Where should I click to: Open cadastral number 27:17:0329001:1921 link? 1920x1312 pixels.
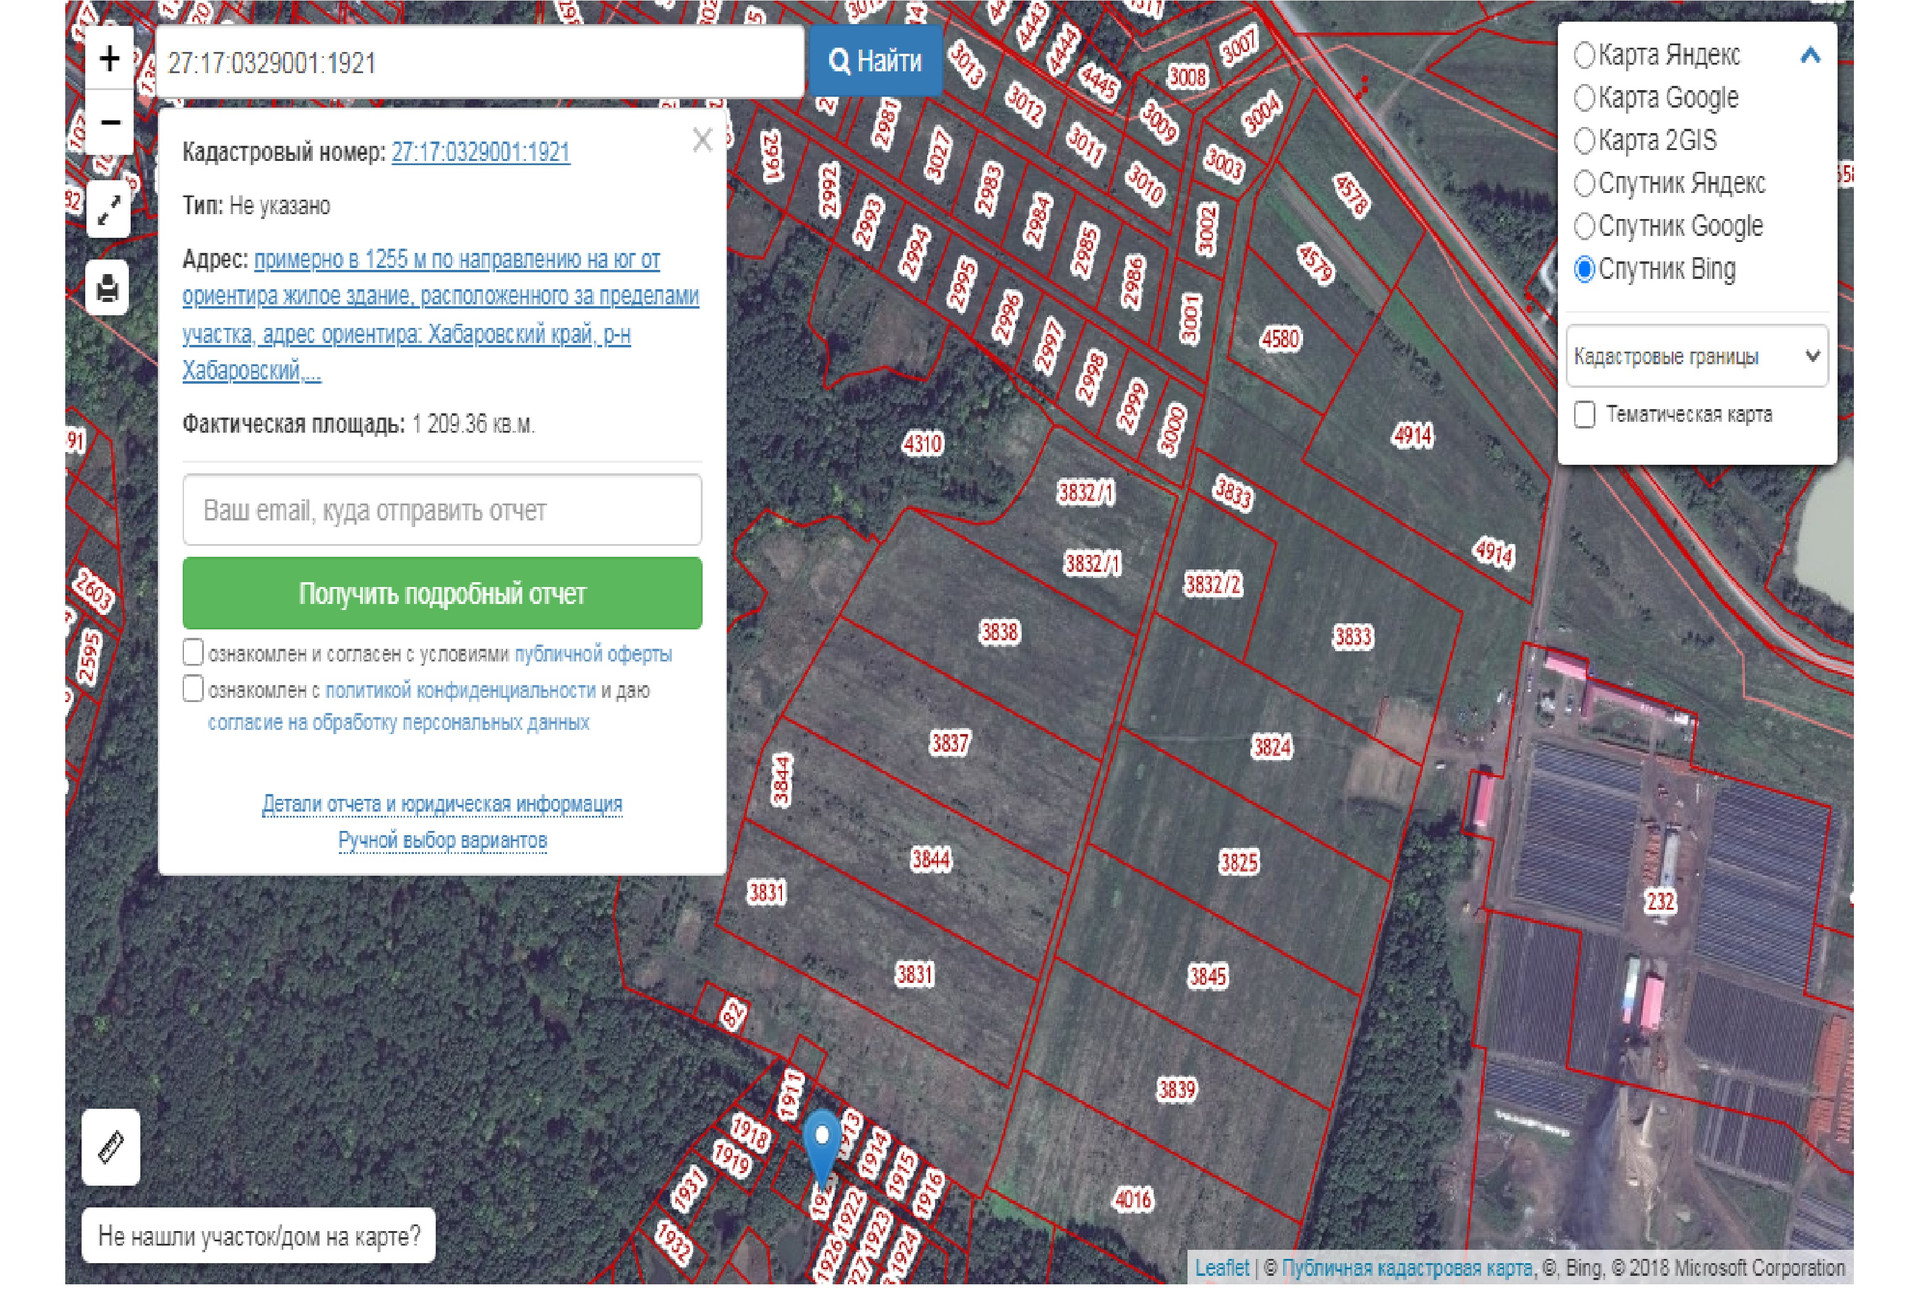480,152
